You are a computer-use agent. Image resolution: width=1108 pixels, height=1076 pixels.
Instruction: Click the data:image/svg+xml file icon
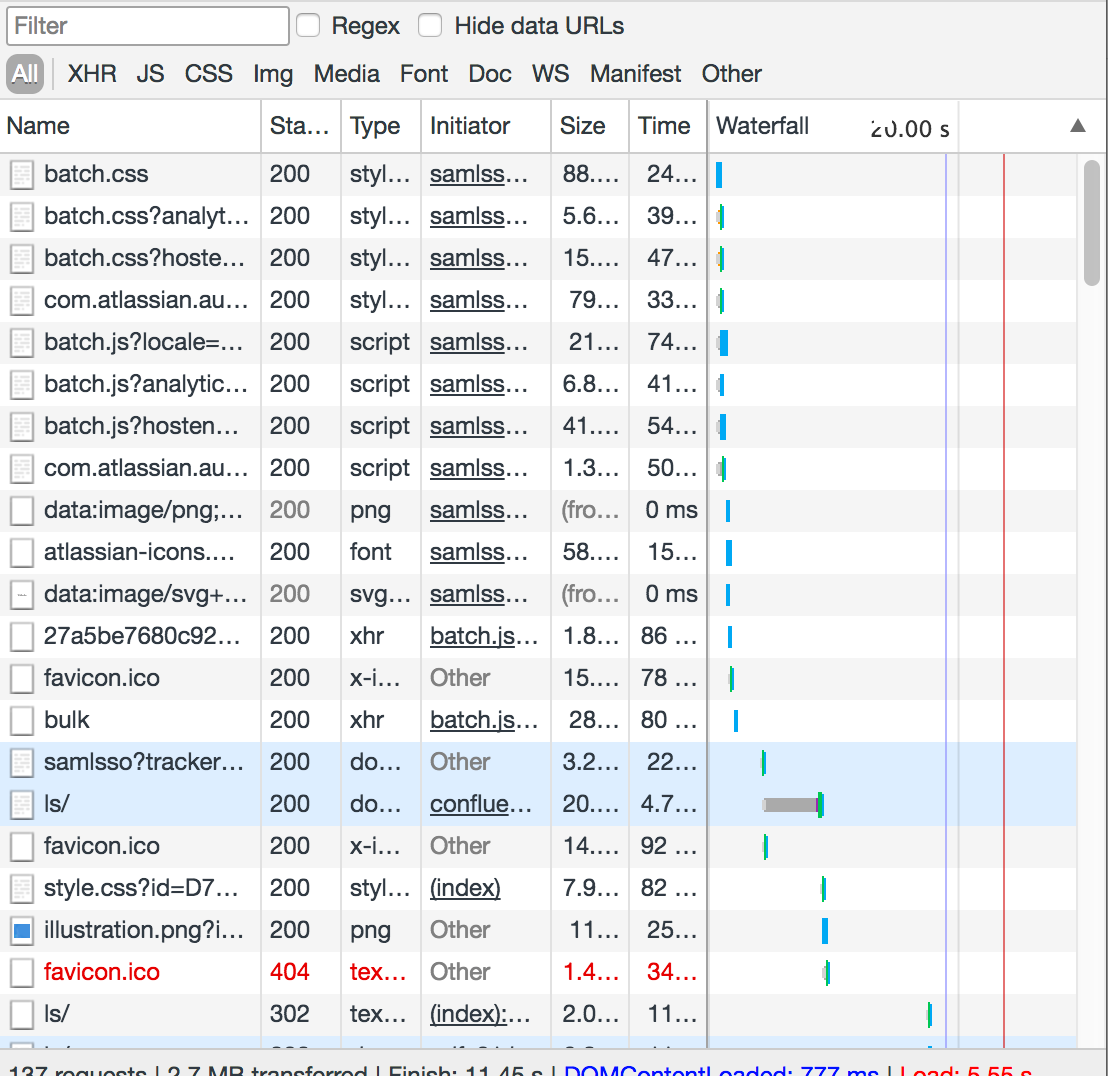pos(21,595)
